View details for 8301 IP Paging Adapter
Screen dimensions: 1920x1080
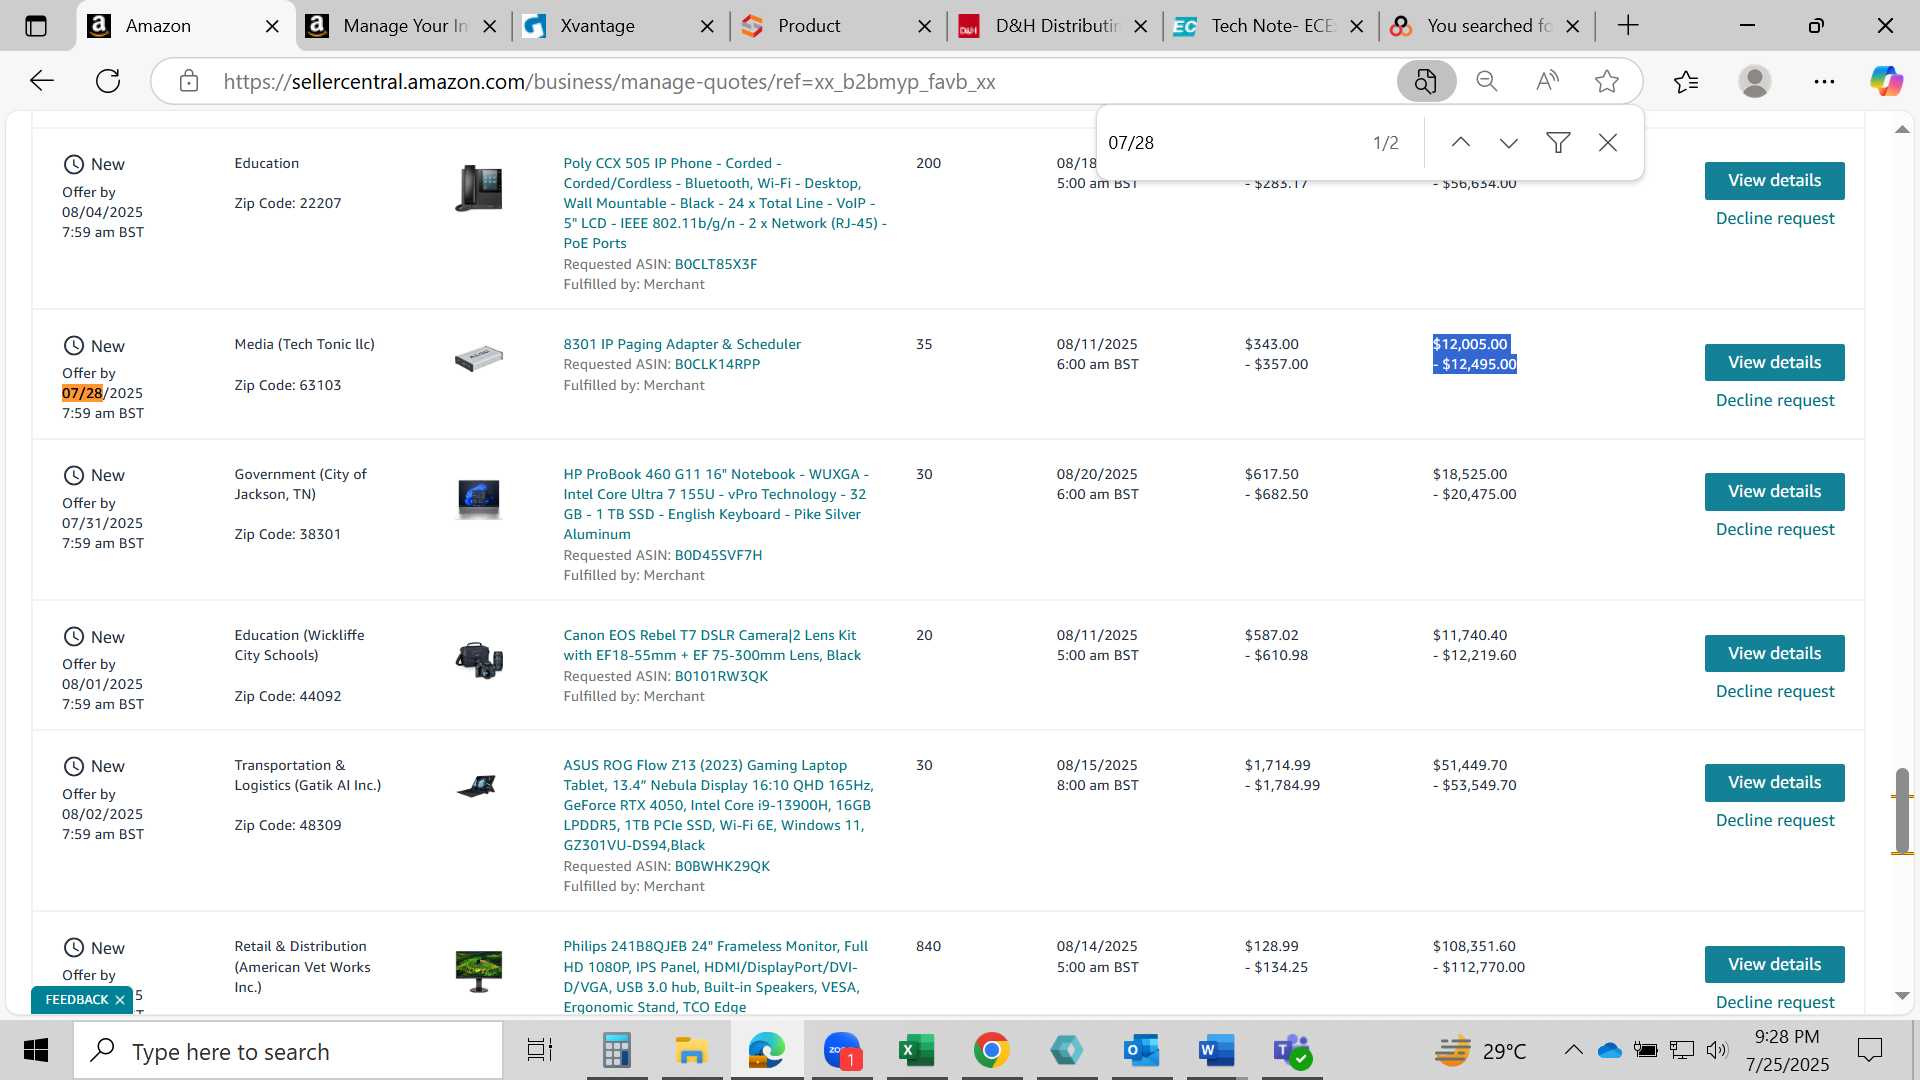[x=1774, y=362]
